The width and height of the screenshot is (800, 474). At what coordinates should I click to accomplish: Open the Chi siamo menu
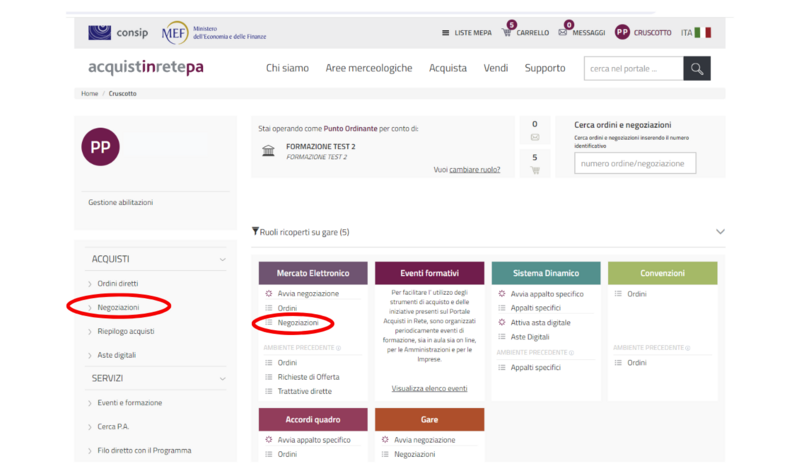pyautogui.click(x=287, y=68)
